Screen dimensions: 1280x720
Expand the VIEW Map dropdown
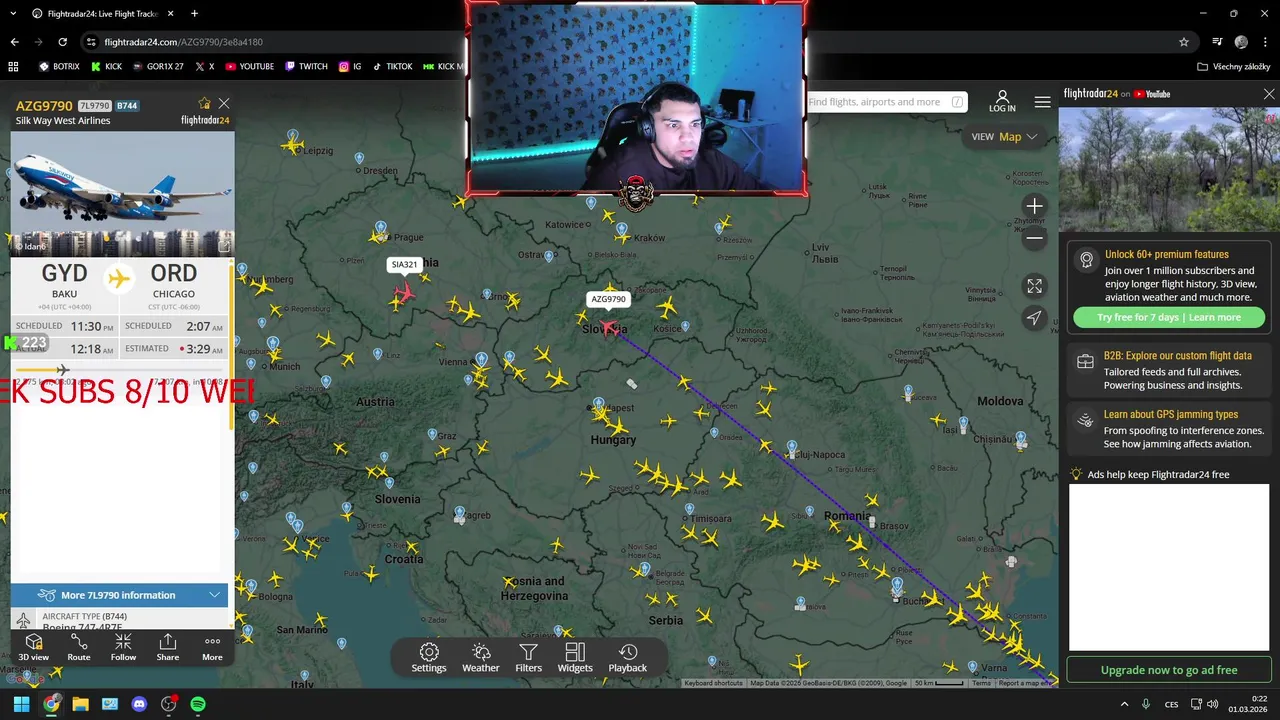[x=1005, y=137]
